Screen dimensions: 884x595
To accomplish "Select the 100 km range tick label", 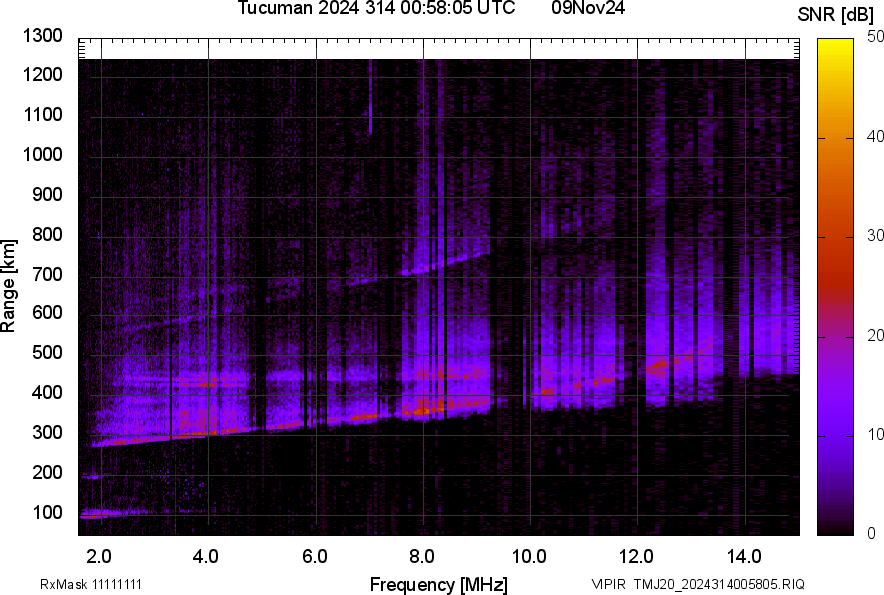I will [48, 512].
